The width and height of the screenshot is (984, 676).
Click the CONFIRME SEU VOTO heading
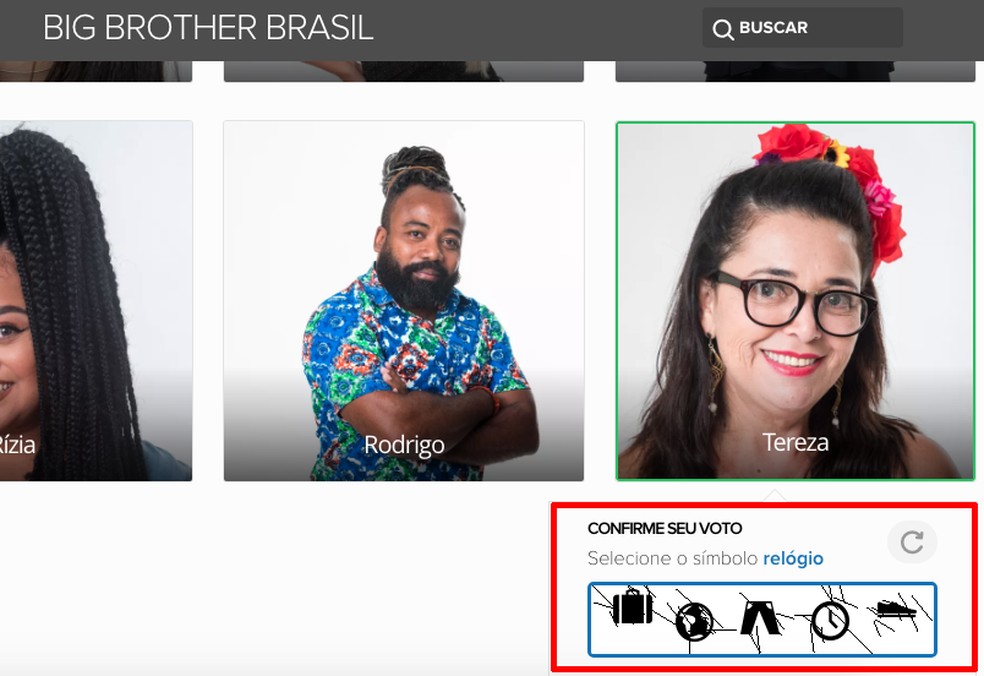tap(665, 528)
